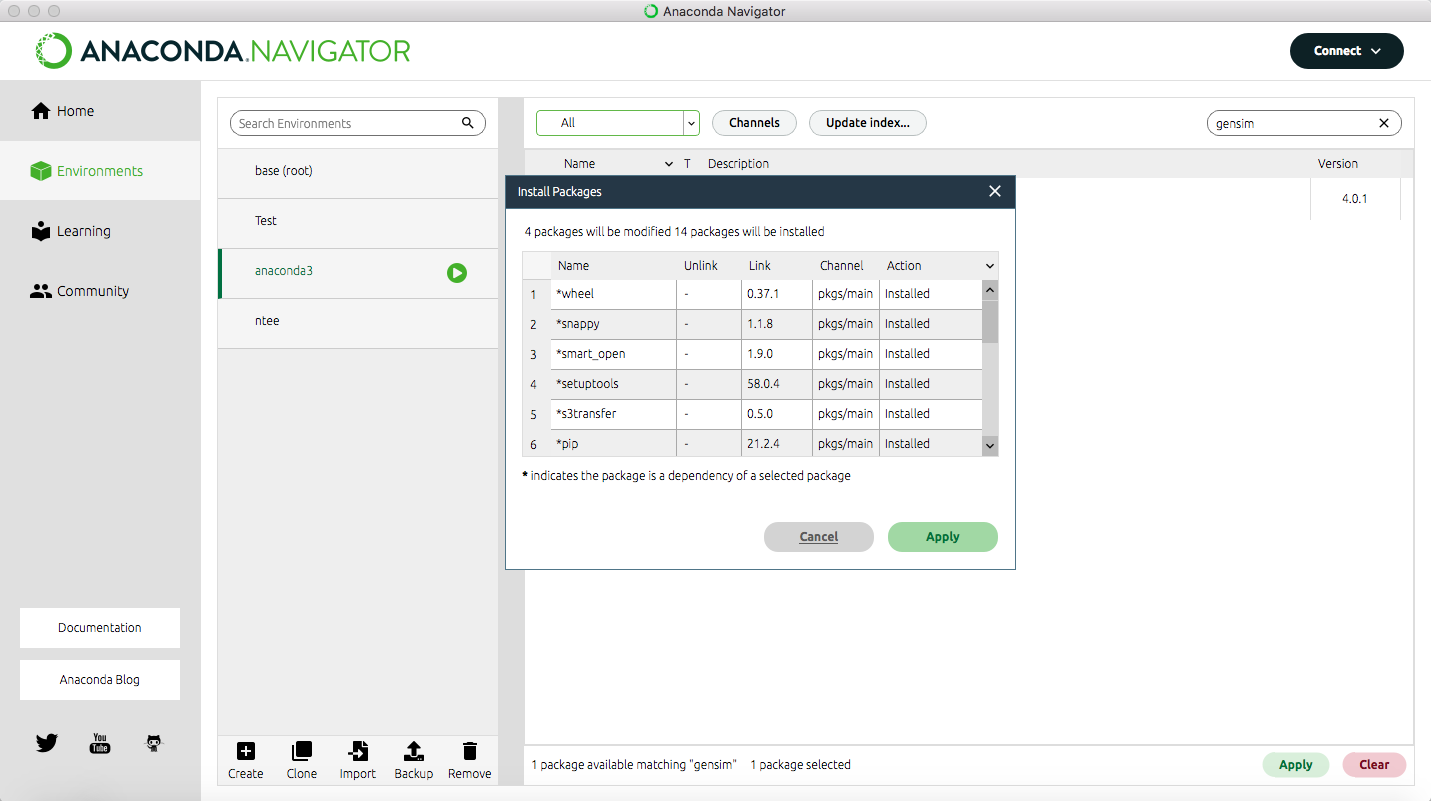Viewport: 1431px width, 801px height.
Task: Select the Environments menu item
Action: pyautogui.click(x=100, y=171)
